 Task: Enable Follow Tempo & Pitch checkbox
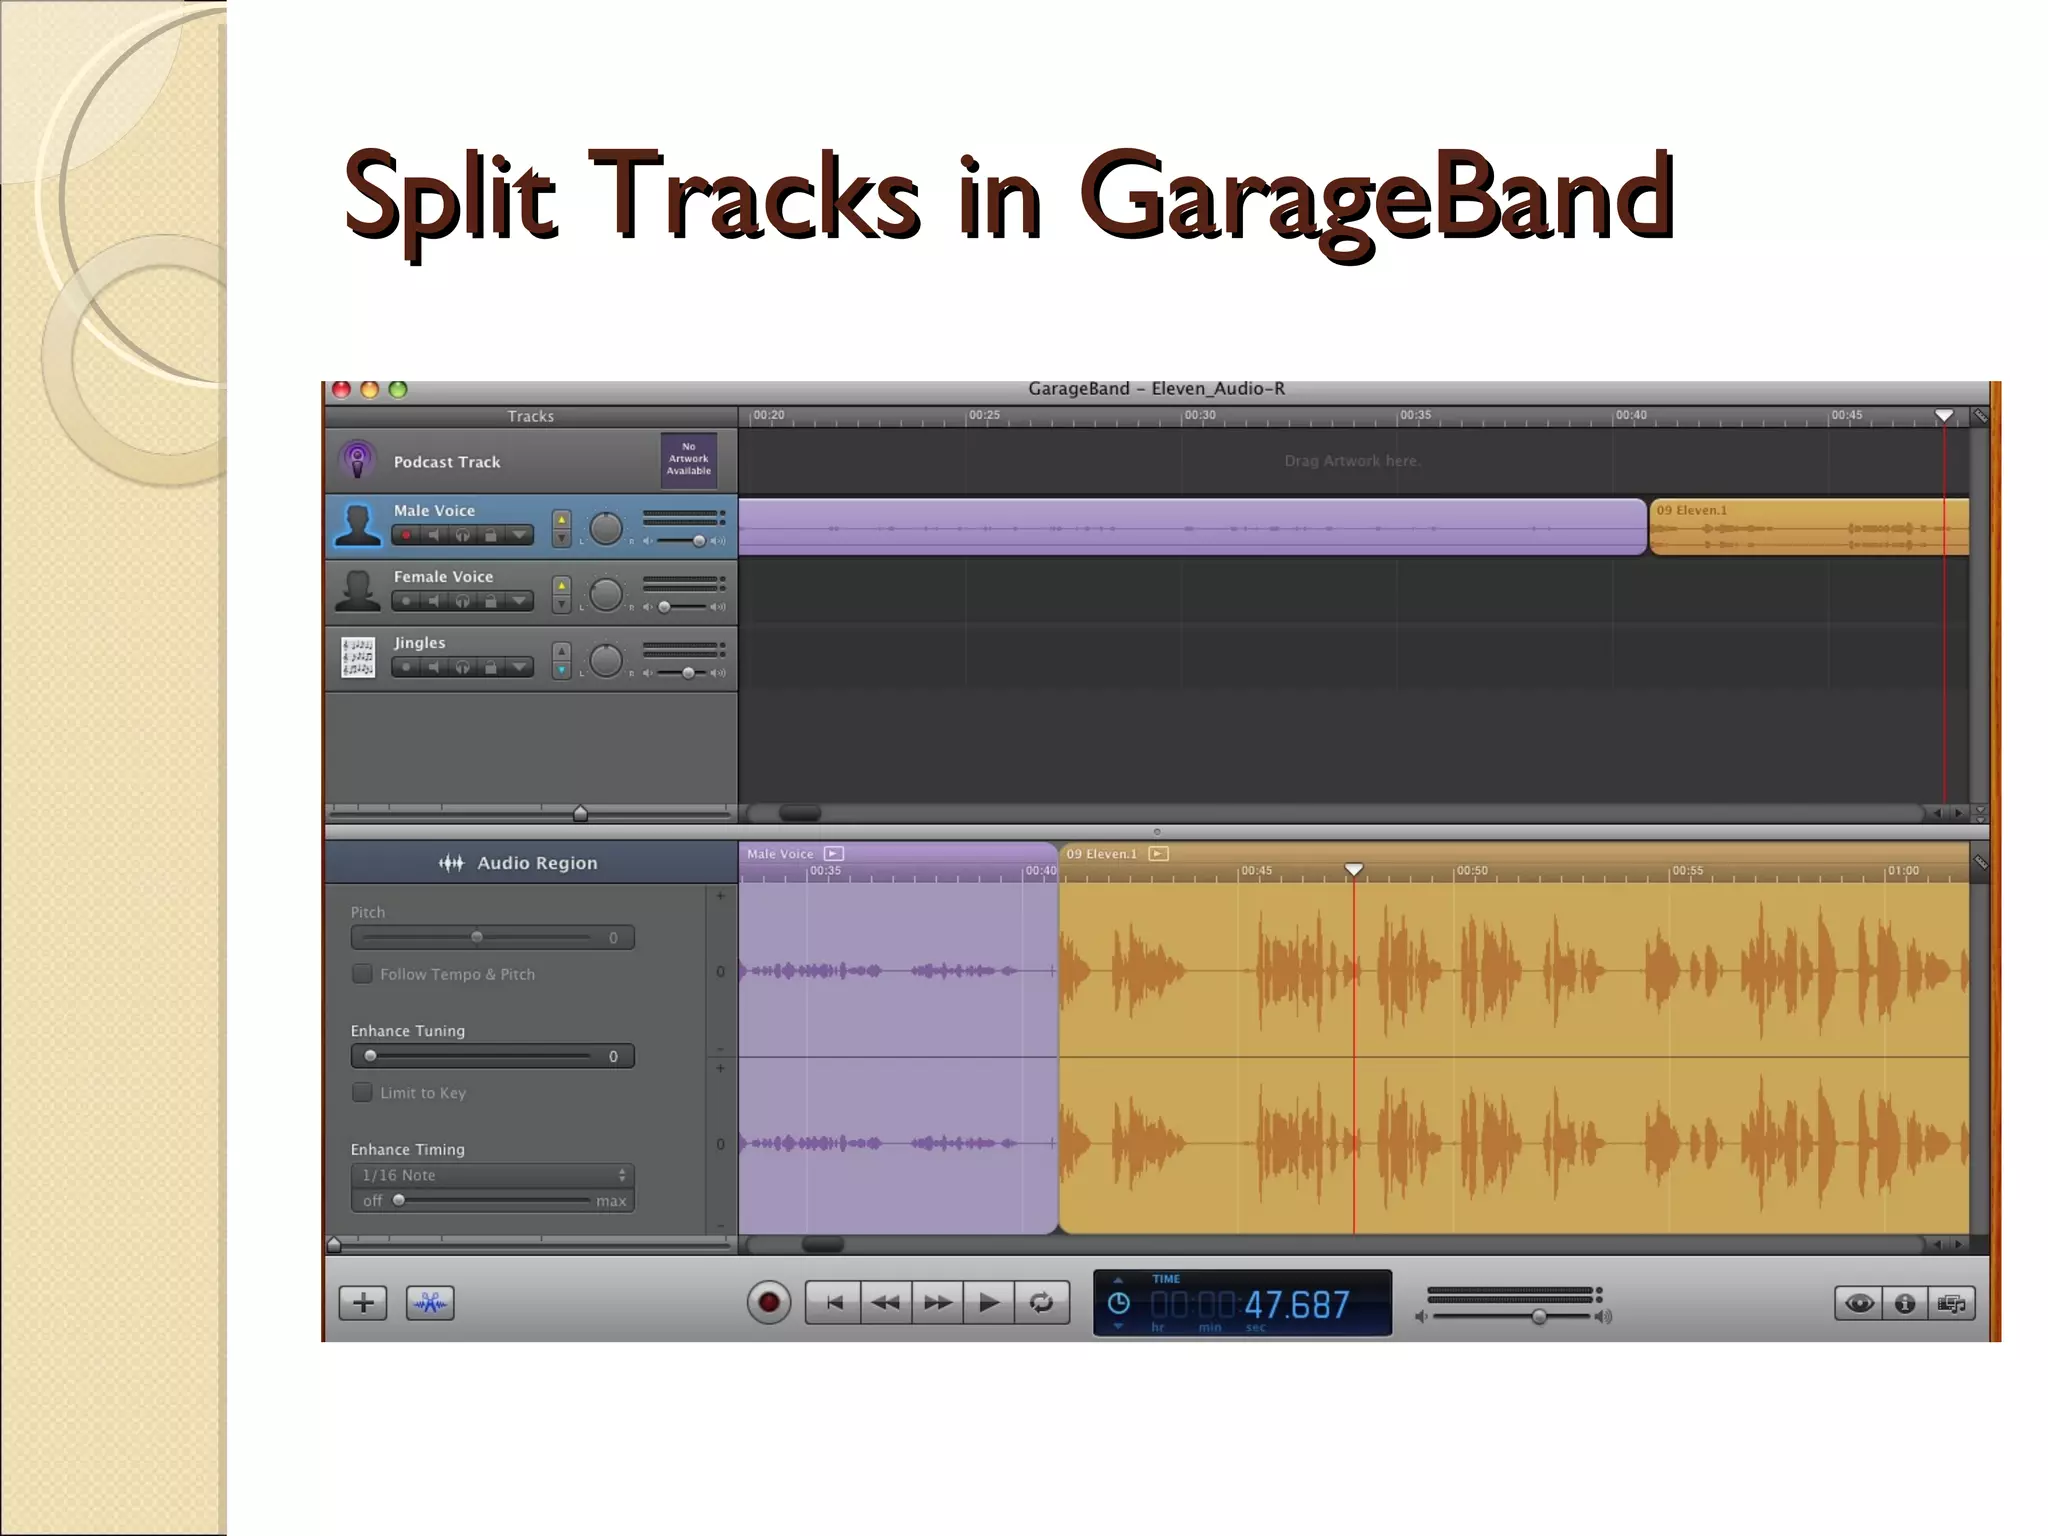coord(362,974)
